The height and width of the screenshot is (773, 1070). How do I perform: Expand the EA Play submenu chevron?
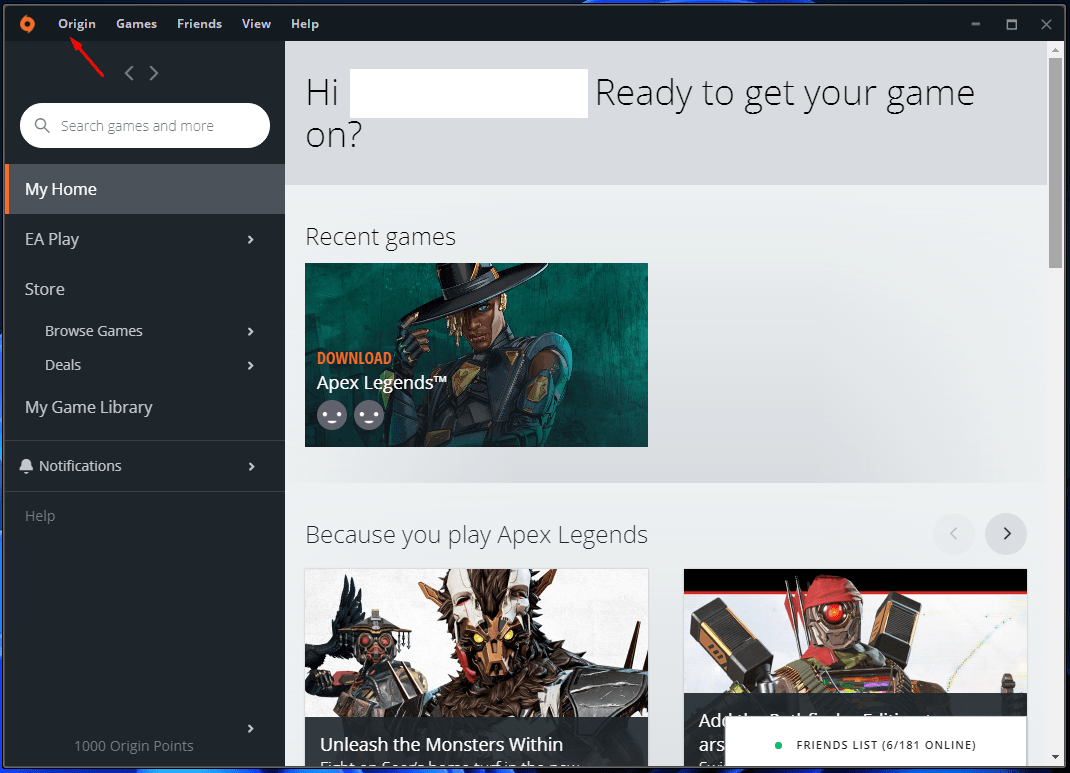point(250,239)
